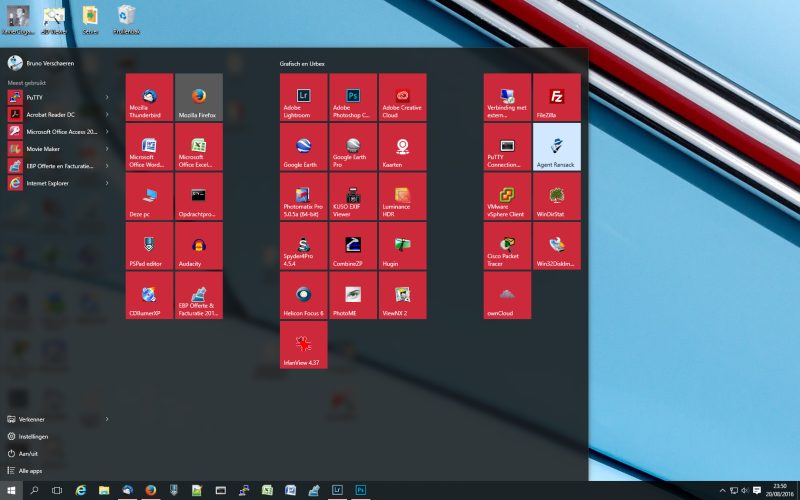Click the Windows Start button
The width and height of the screenshot is (800, 500).
click(11, 490)
